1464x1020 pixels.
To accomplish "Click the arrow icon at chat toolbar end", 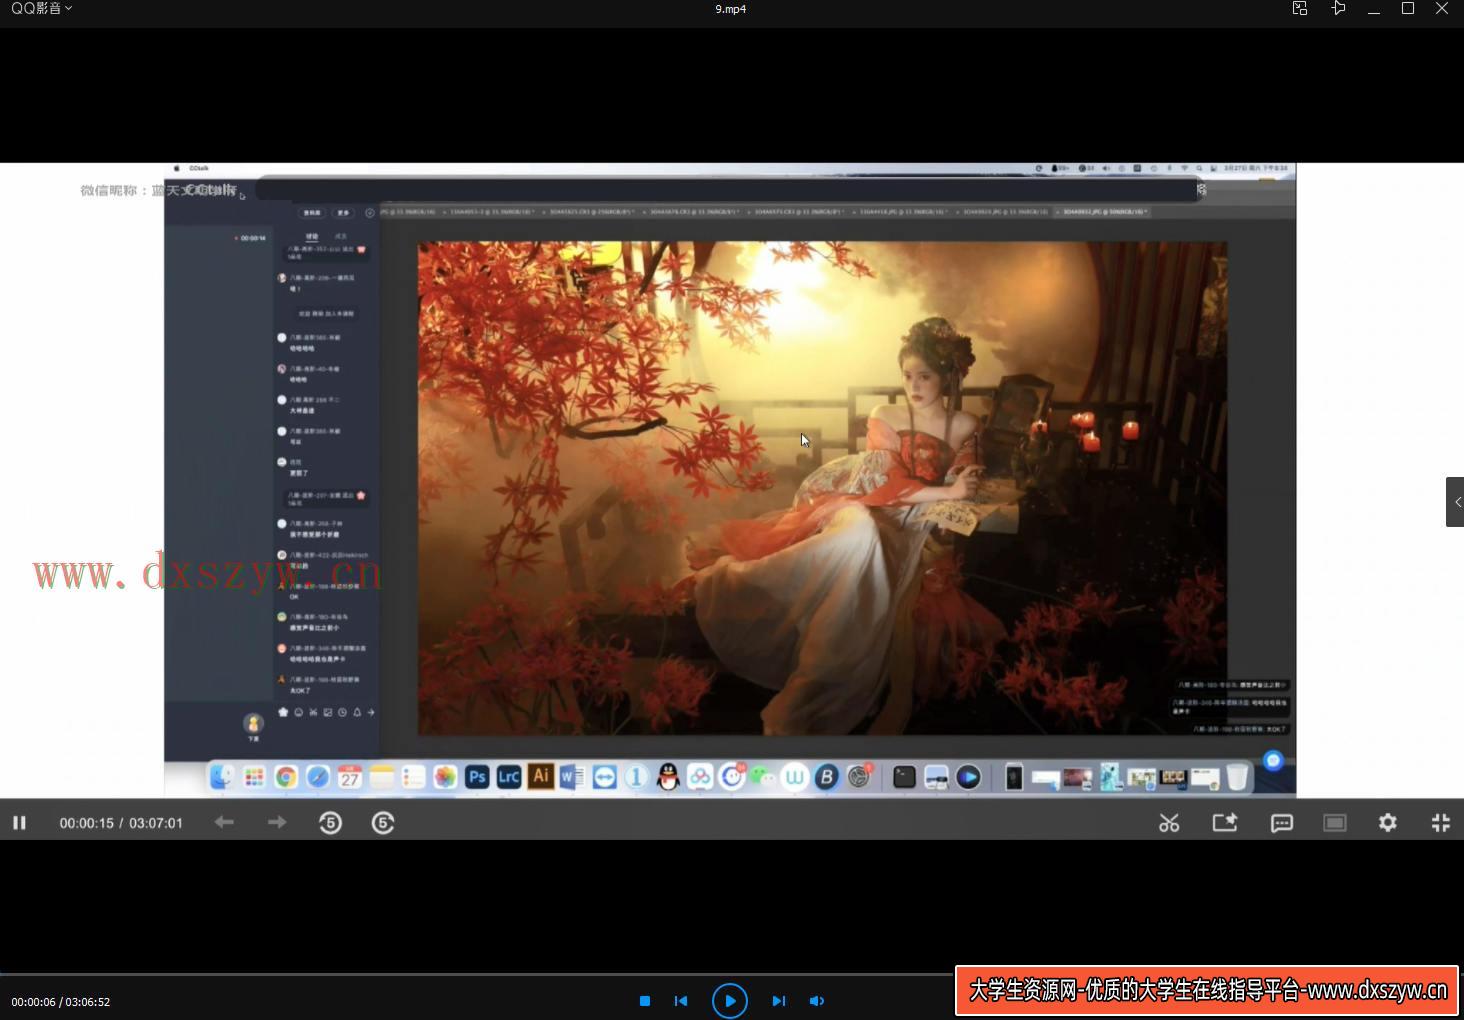I will coord(371,712).
